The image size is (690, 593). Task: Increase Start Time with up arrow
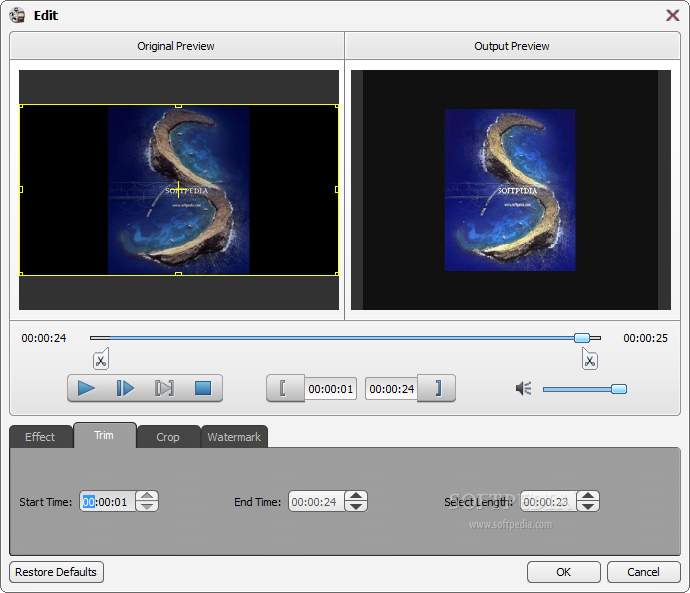pos(147,496)
